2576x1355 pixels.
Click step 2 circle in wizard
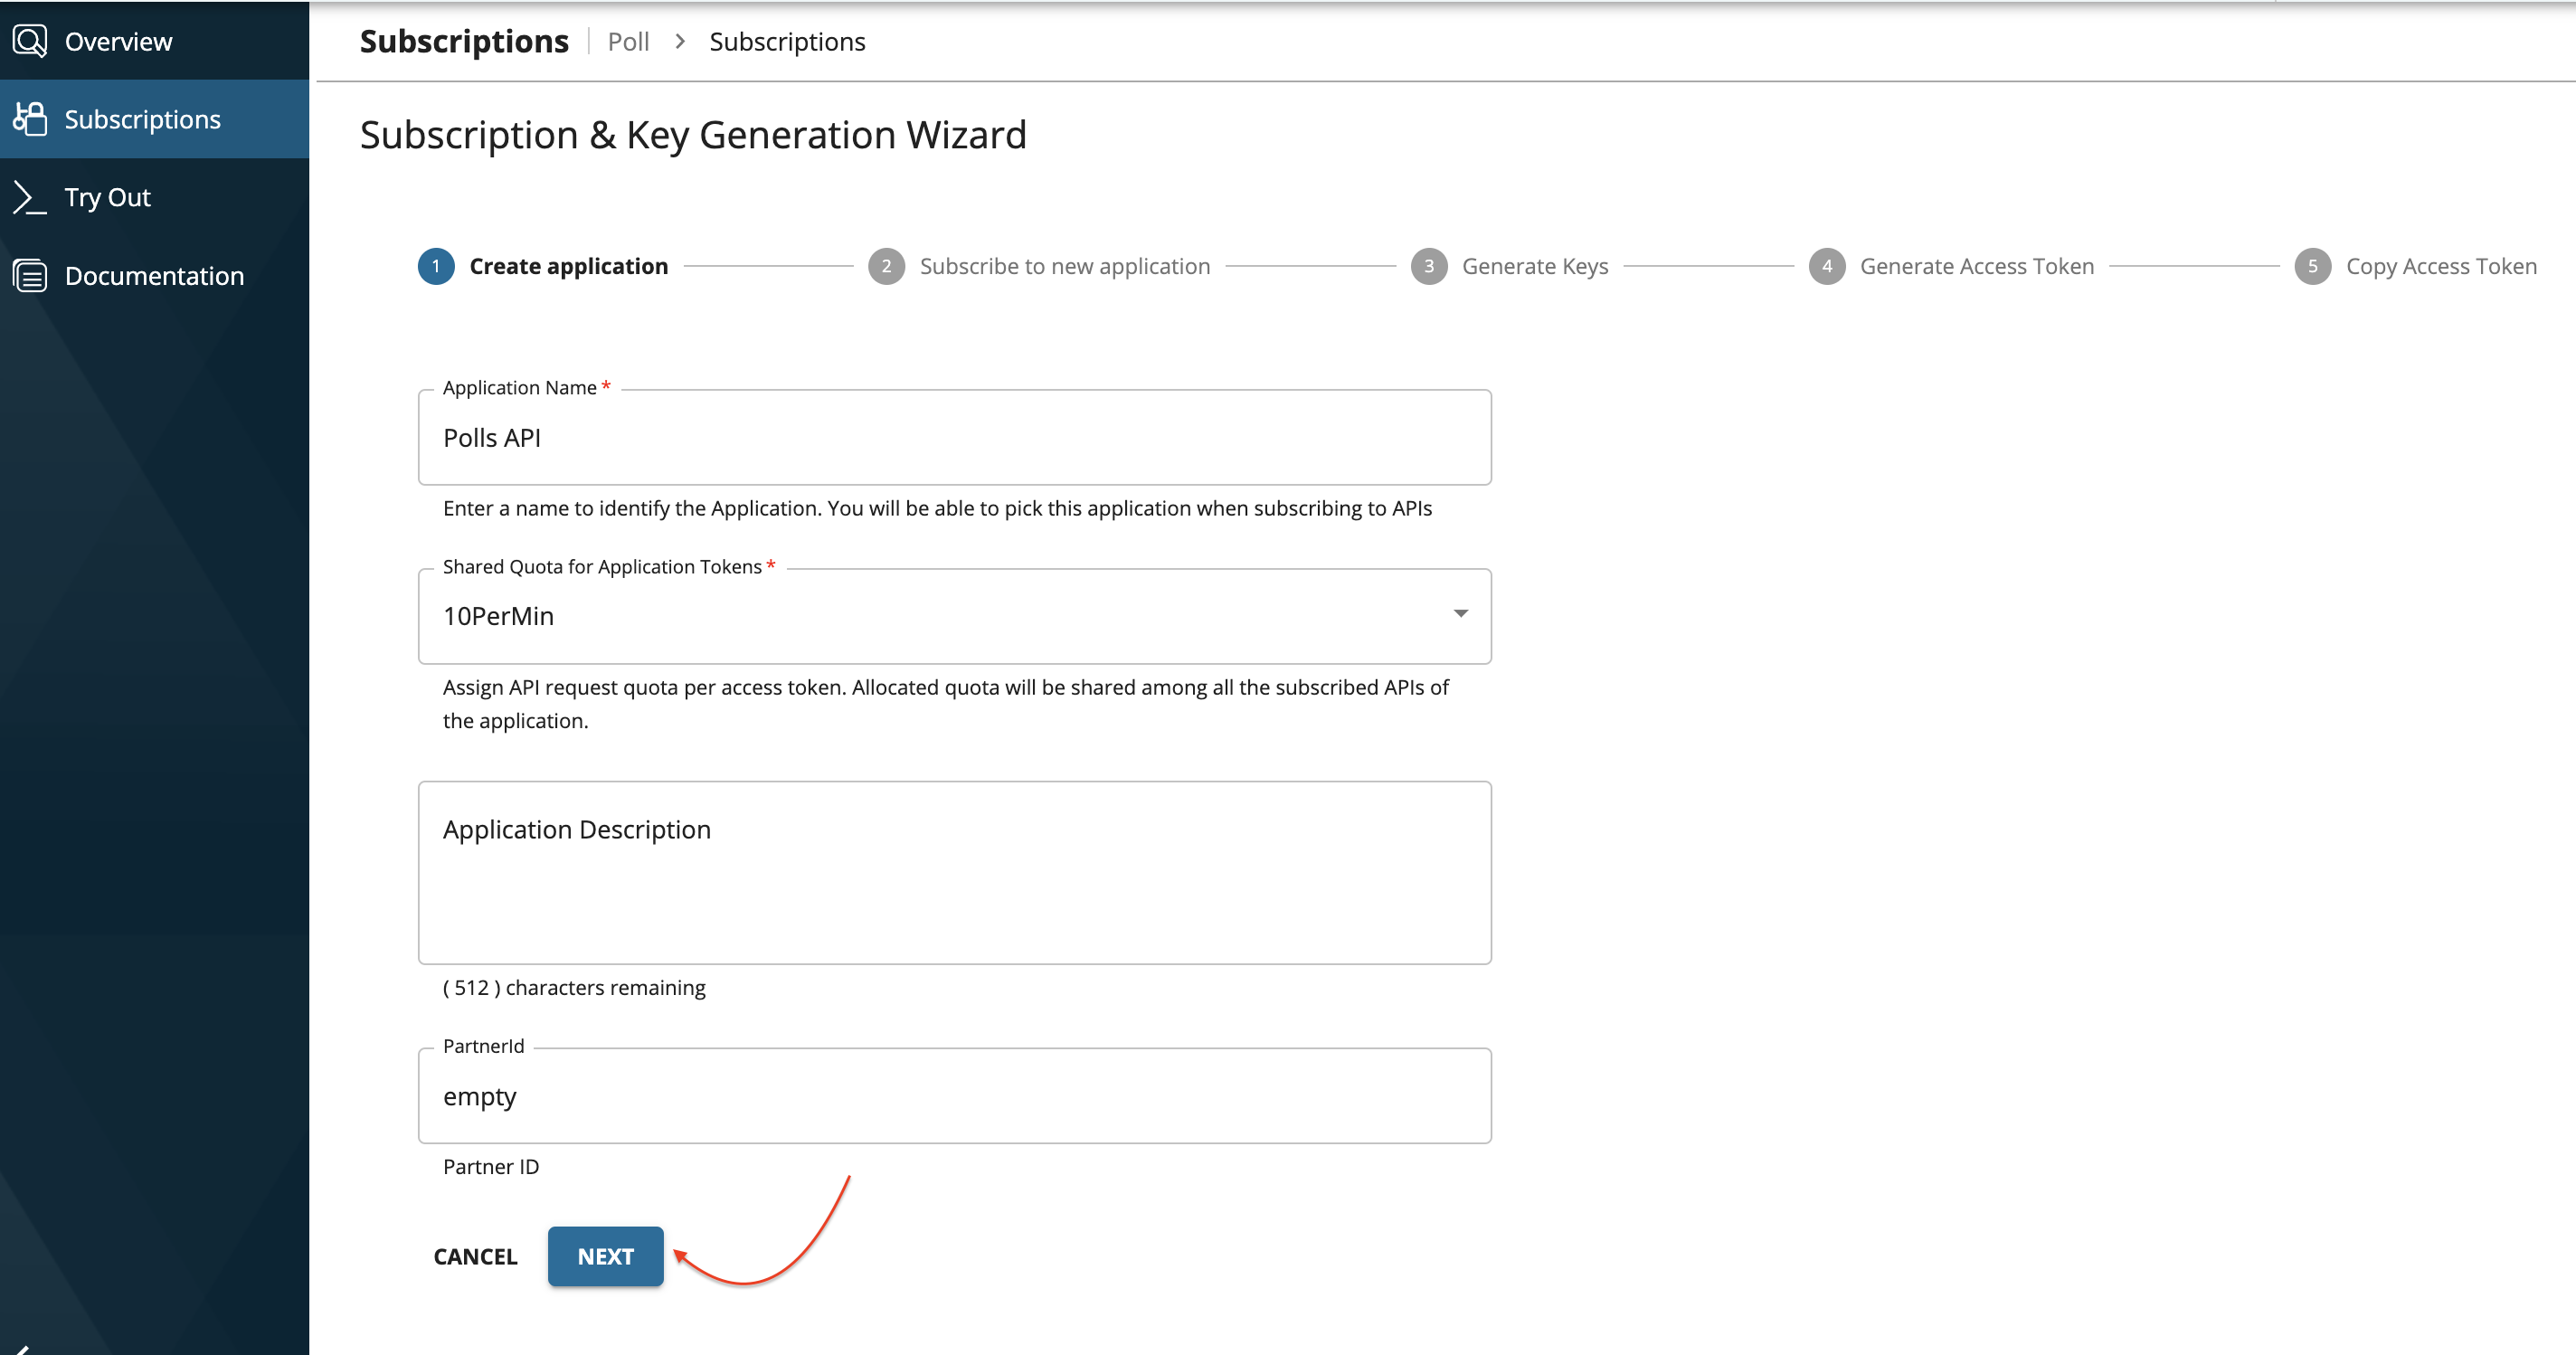(886, 266)
